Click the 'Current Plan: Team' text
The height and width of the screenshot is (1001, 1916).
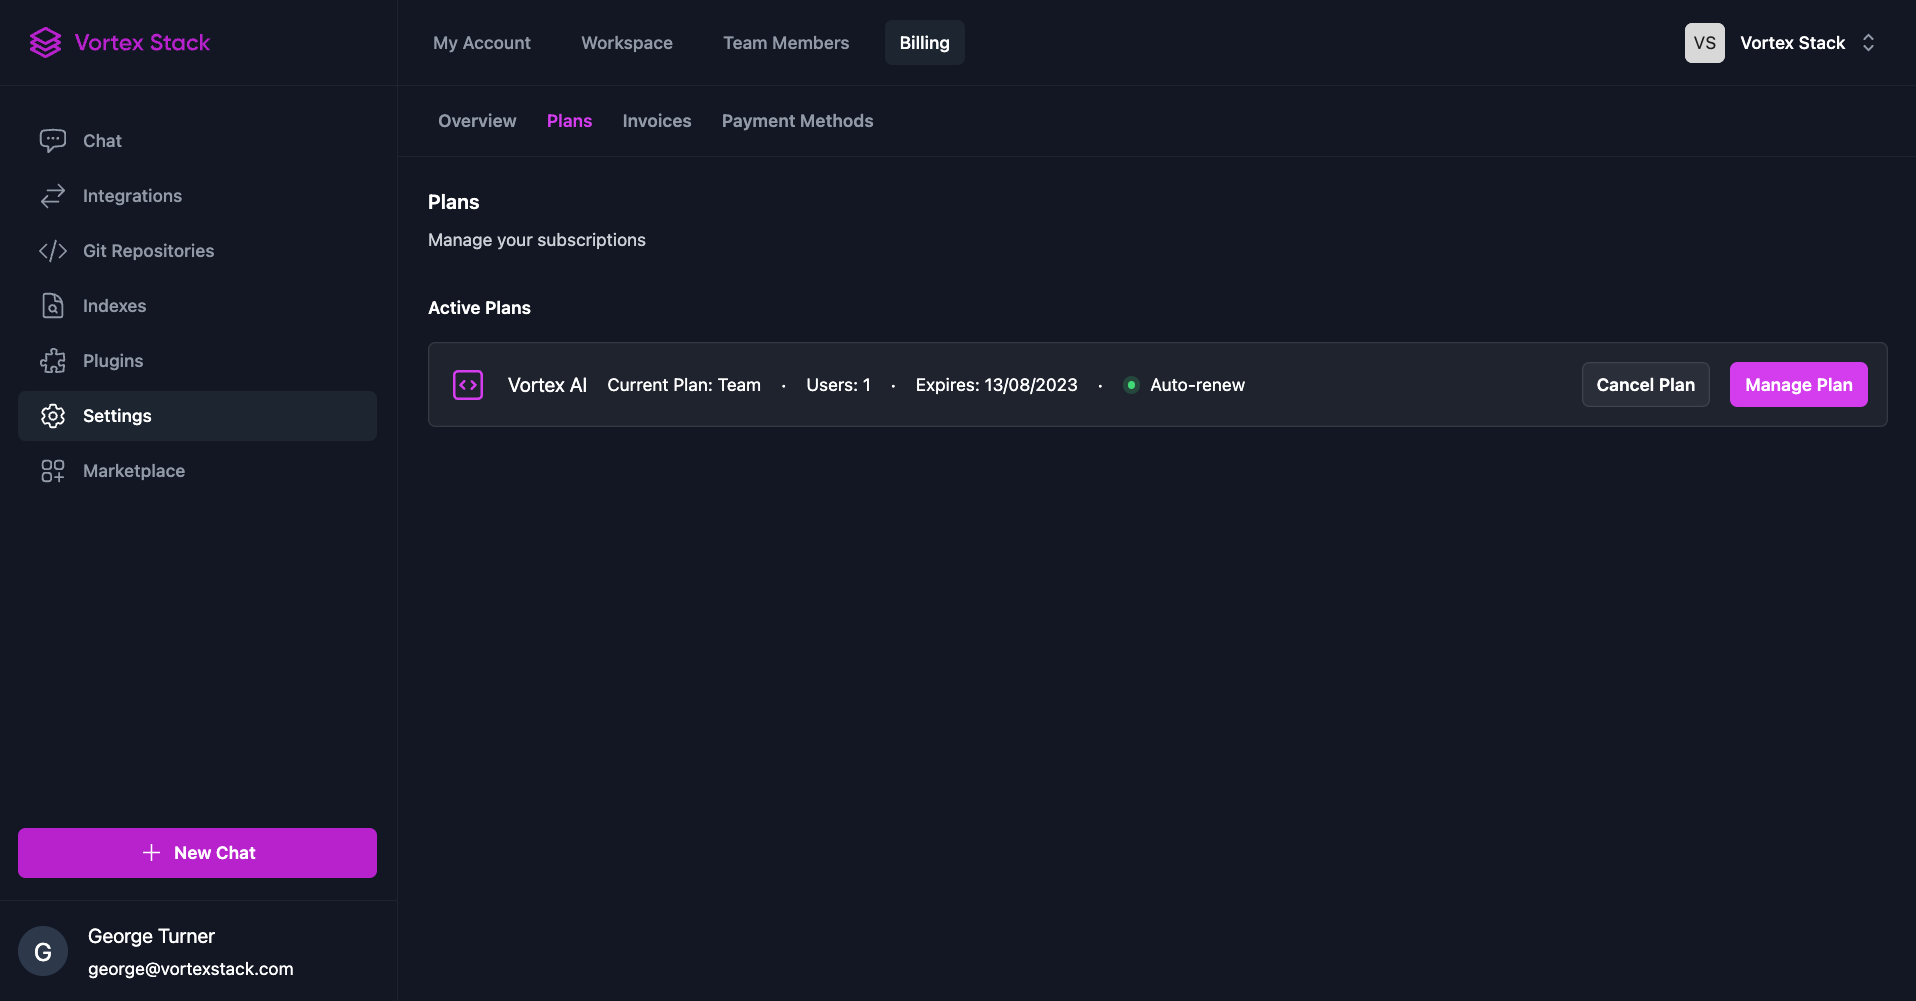tap(684, 385)
